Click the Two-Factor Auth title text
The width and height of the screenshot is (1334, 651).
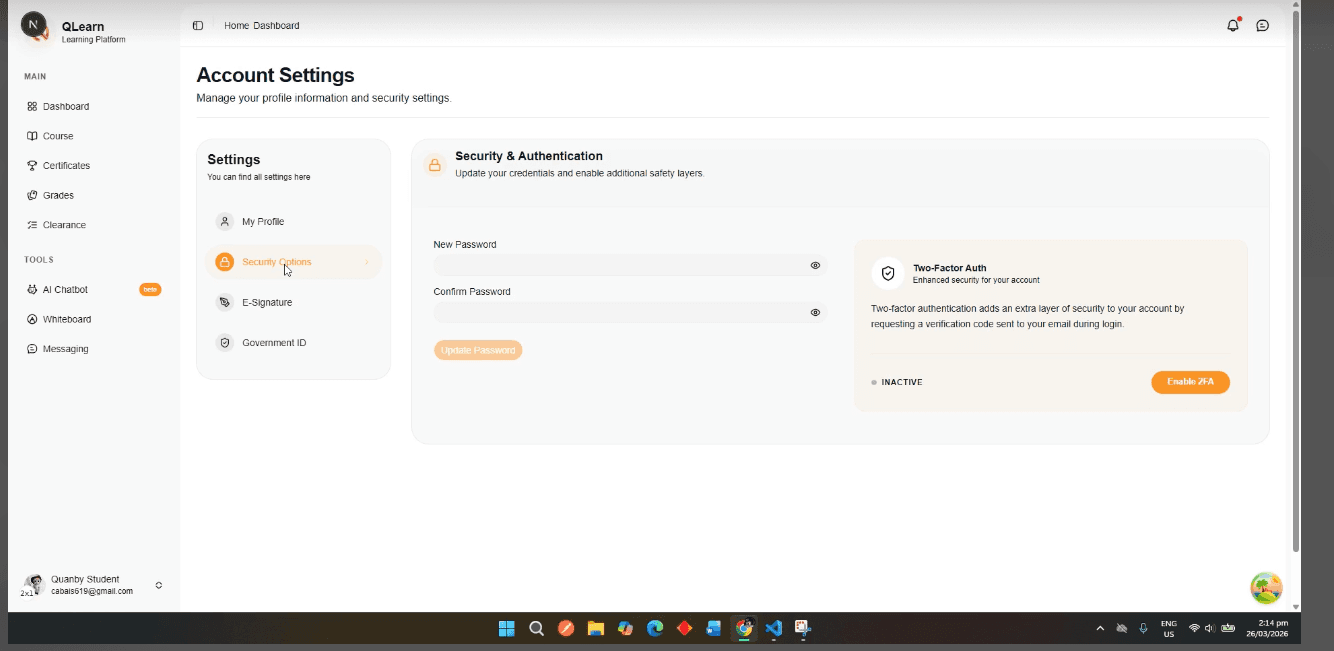tap(950, 268)
